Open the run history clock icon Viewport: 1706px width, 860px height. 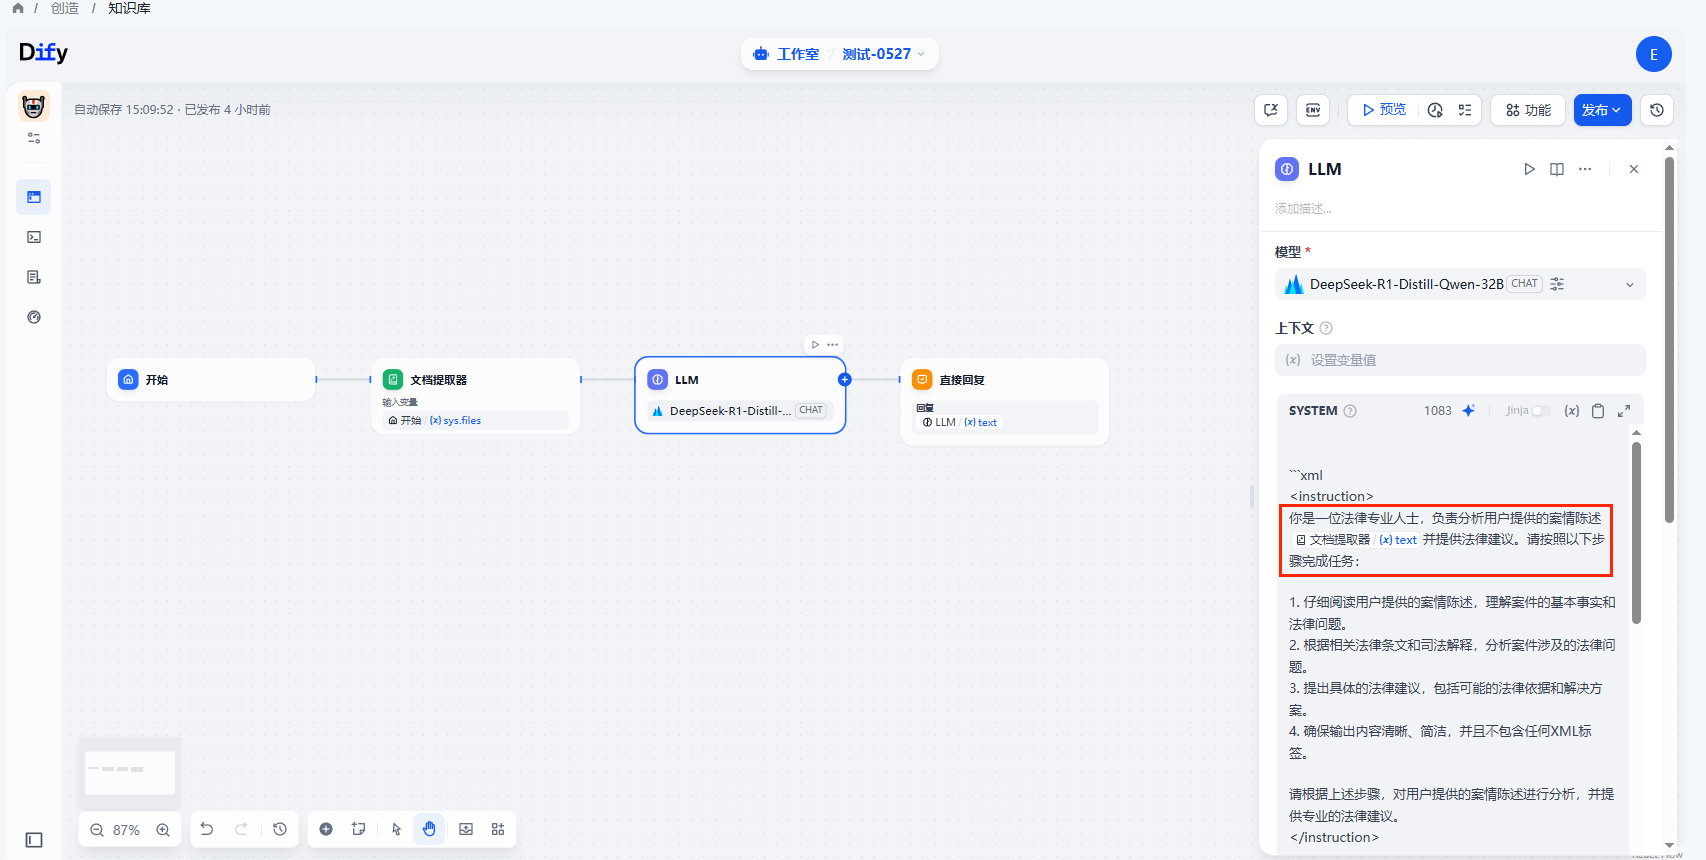1435,110
